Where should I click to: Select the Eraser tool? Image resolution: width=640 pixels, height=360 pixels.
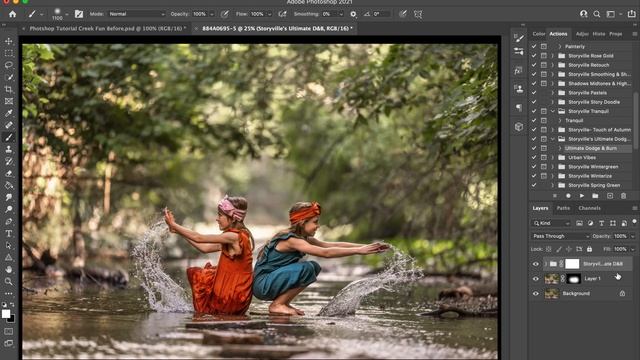click(x=9, y=173)
